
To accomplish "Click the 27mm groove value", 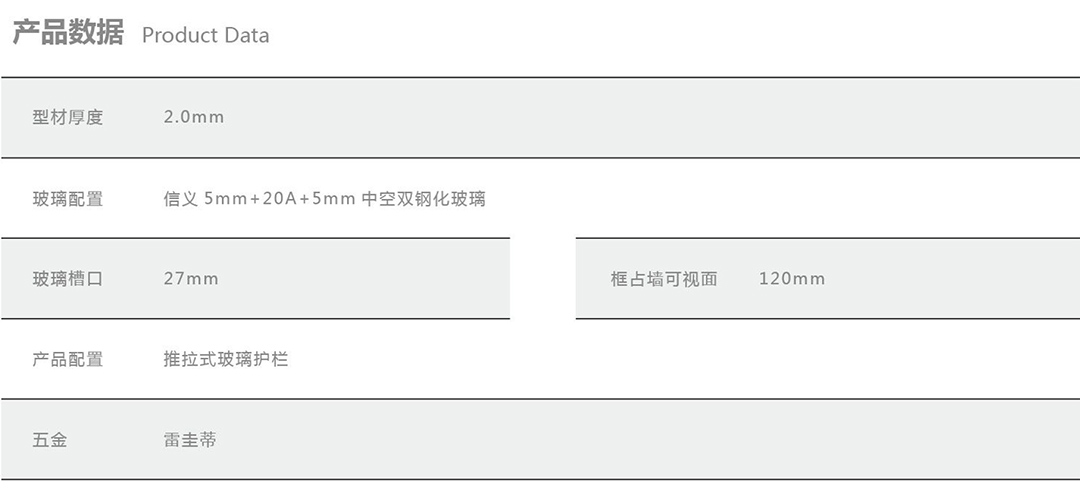I will click(191, 279).
